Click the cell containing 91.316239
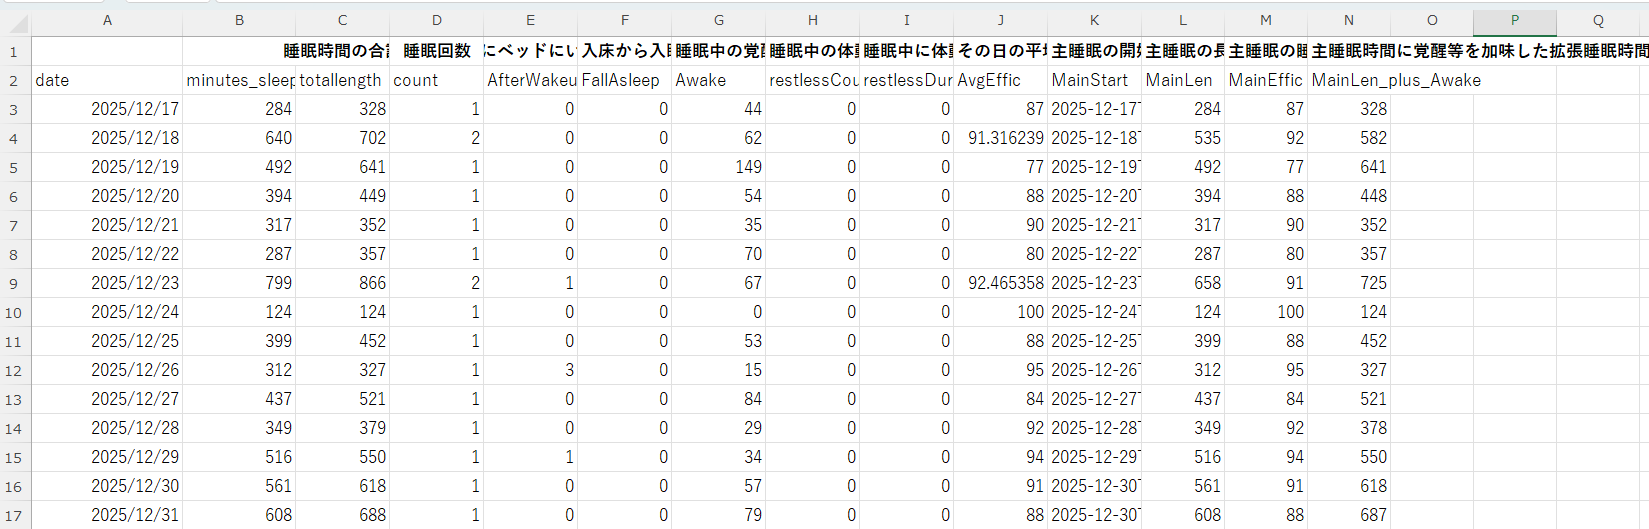The image size is (1649, 529). coord(1000,138)
